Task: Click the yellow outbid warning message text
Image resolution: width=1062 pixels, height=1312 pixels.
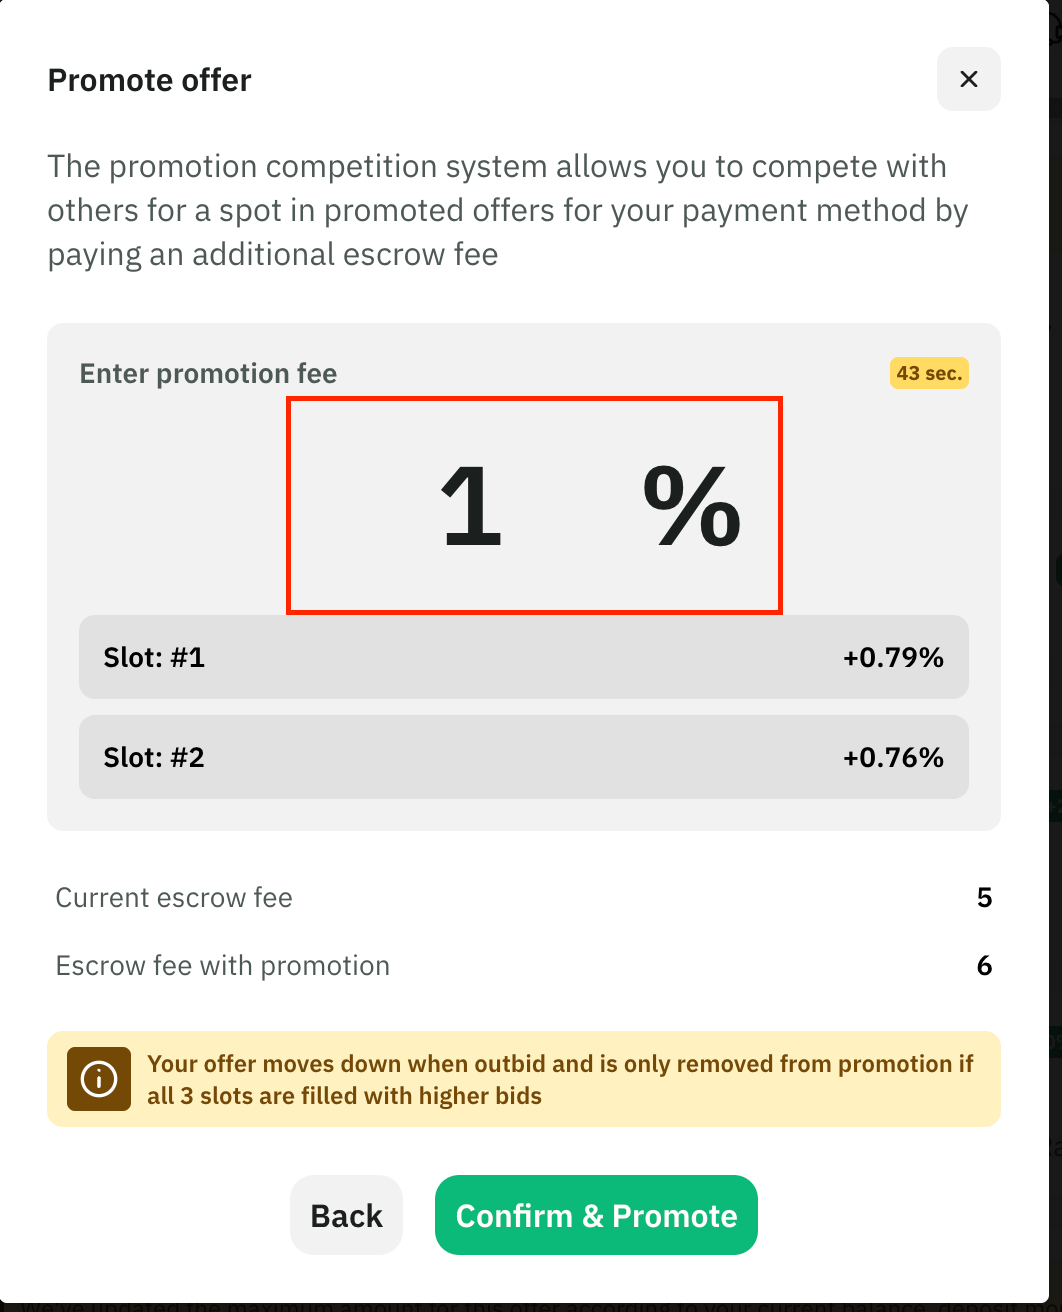Action: (x=560, y=1079)
